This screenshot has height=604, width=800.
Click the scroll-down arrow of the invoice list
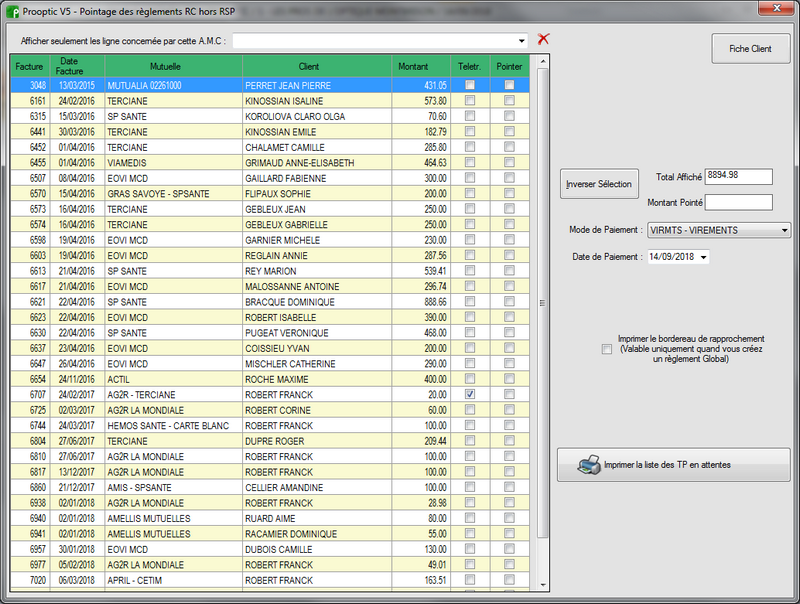point(543,585)
